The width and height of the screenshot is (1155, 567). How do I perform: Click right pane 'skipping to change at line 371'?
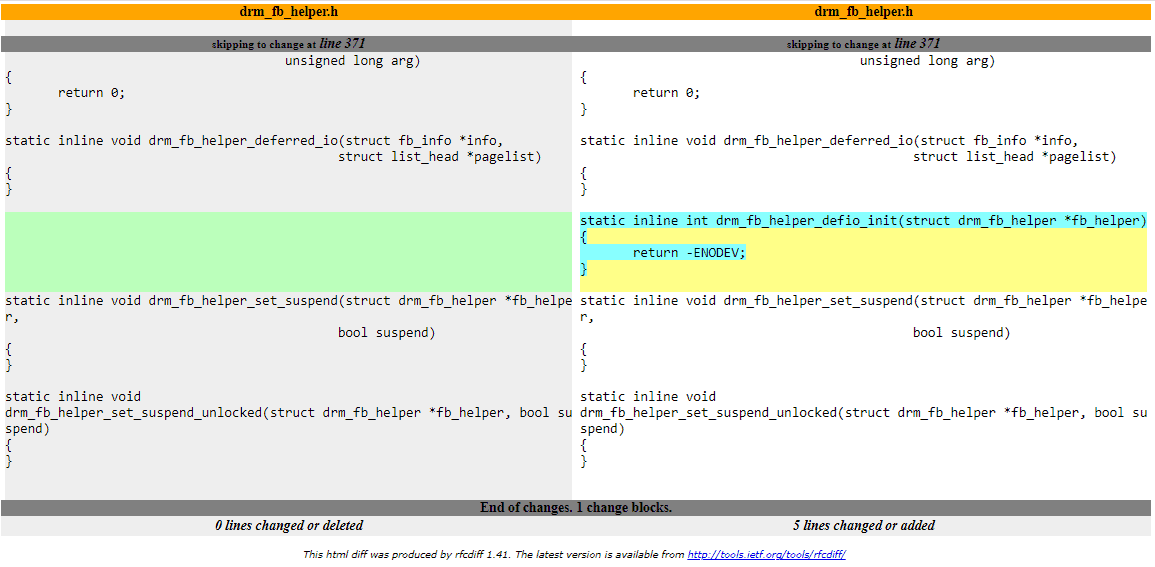click(863, 44)
